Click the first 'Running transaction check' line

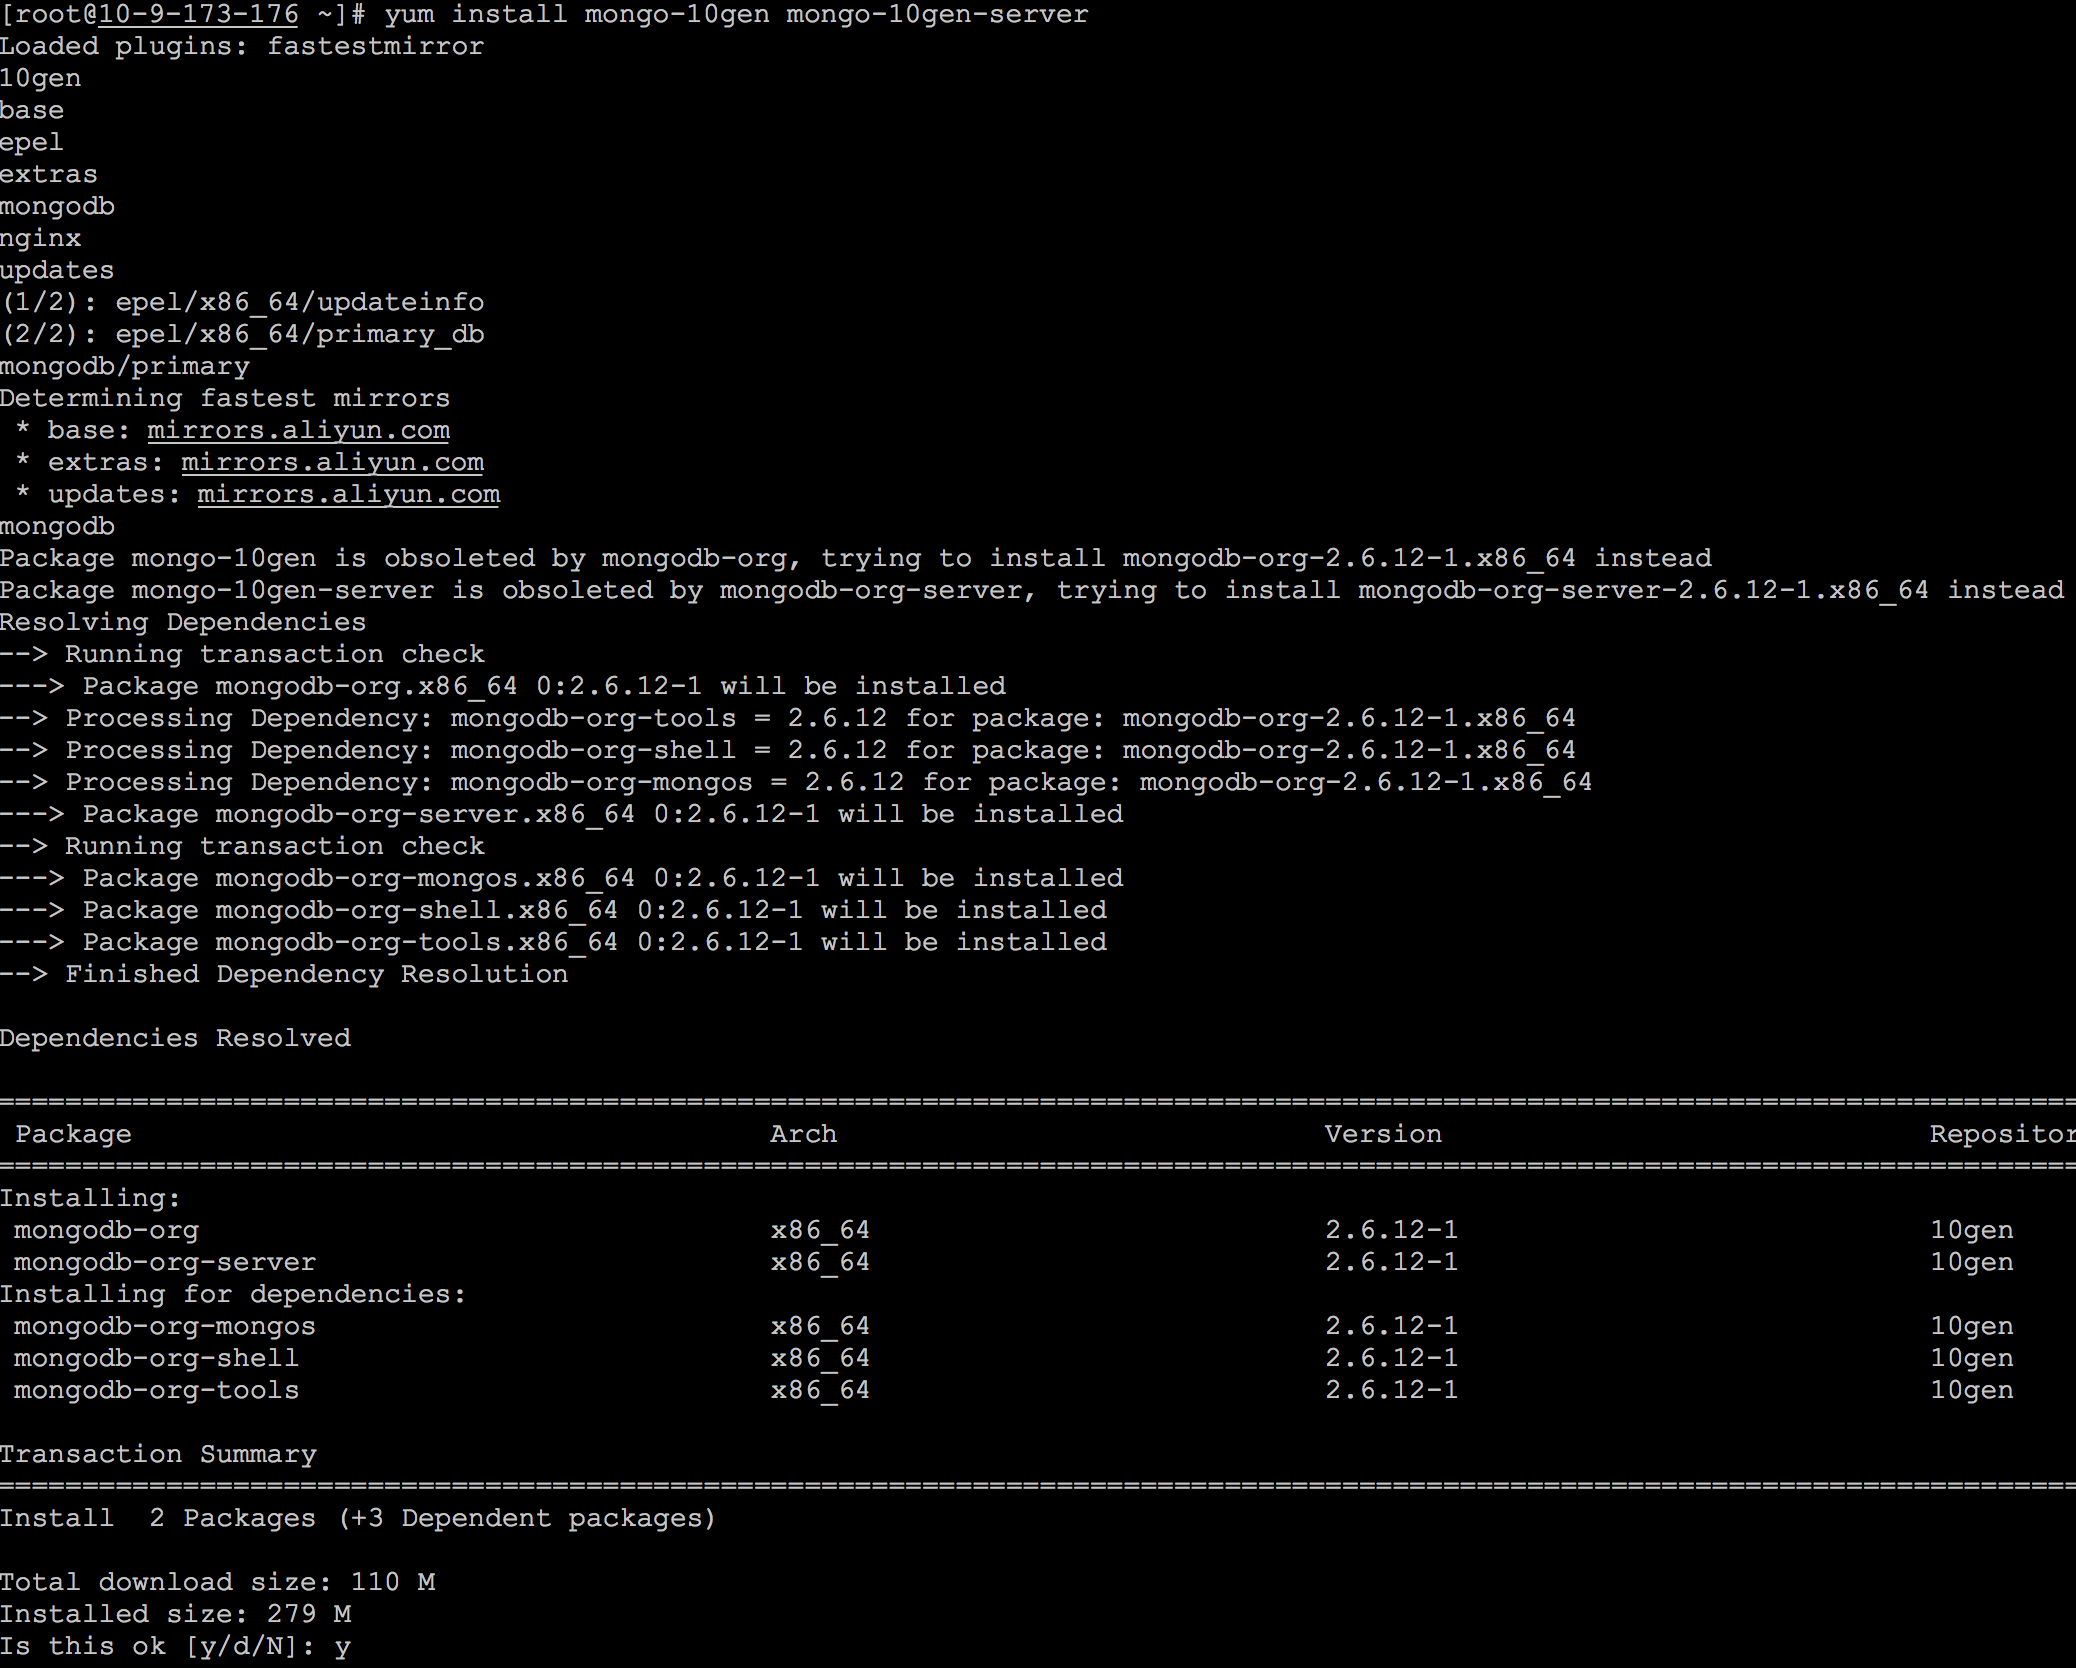coord(242,654)
